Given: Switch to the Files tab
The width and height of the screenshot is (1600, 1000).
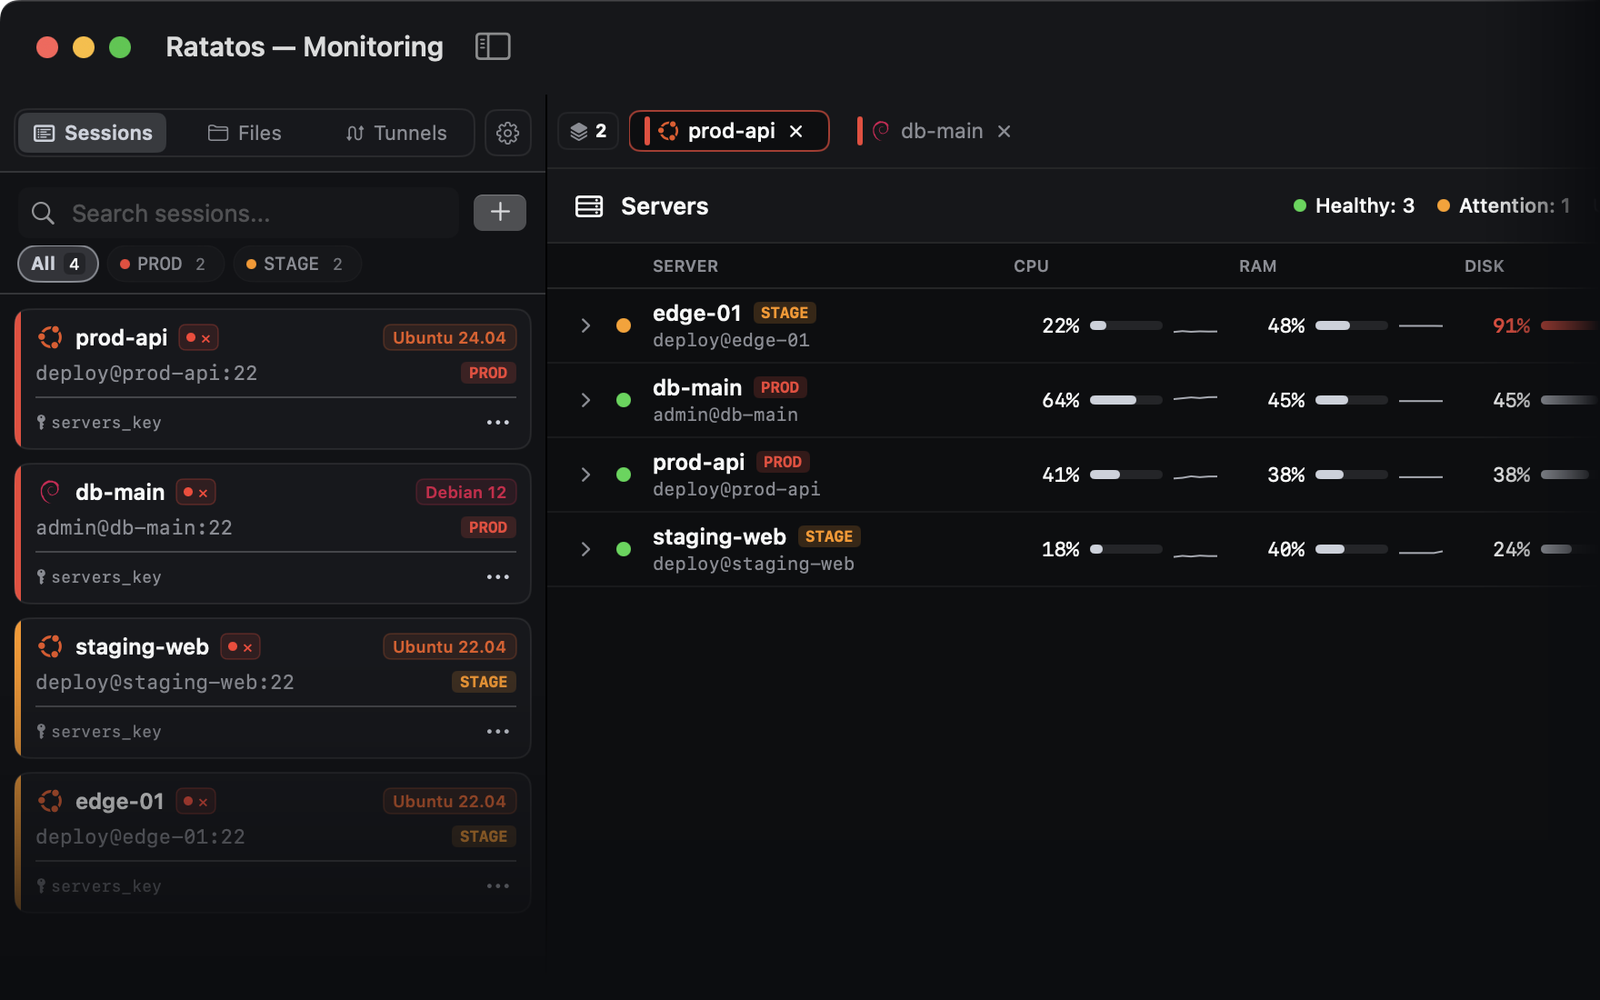Looking at the screenshot, I should pos(245,133).
